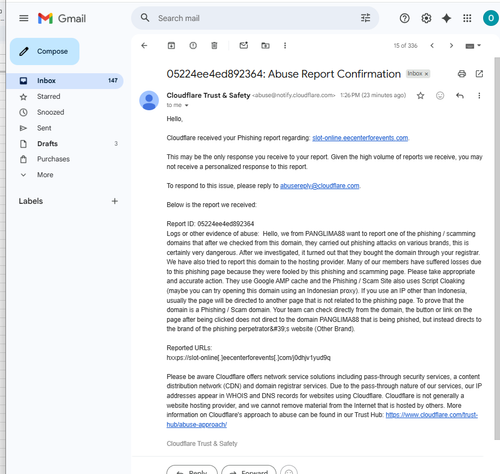Image resolution: width=500 pixels, height=474 pixels.
Task: Open the Google apps grid
Action: click(x=467, y=18)
